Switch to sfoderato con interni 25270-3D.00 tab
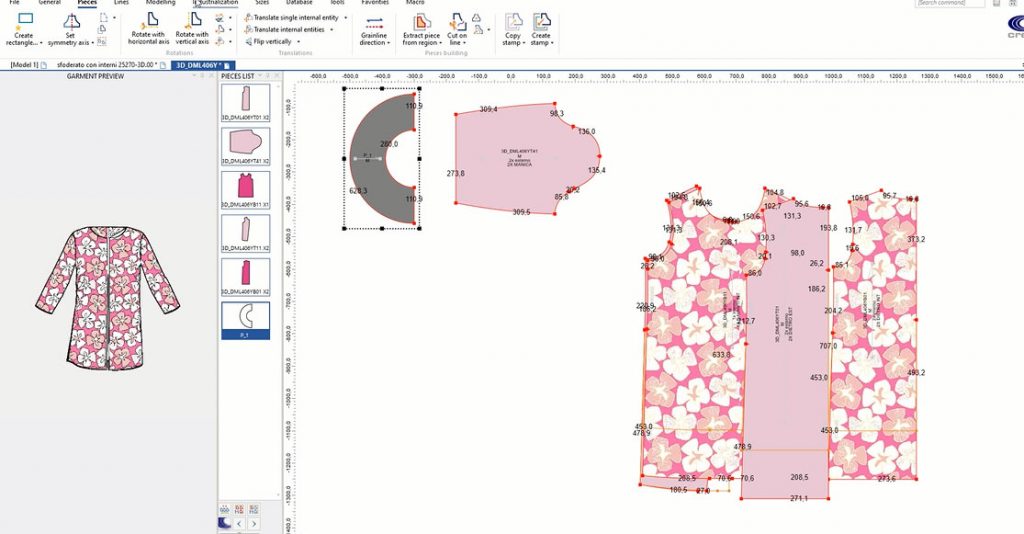The height and width of the screenshot is (534, 1024). click(107, 66)
